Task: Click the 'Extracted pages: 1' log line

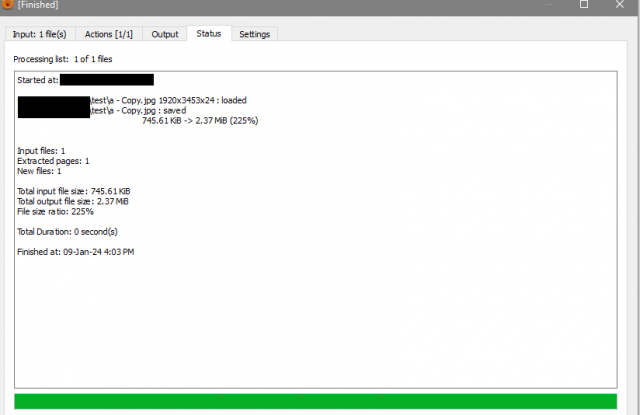Action: point(53,161)
